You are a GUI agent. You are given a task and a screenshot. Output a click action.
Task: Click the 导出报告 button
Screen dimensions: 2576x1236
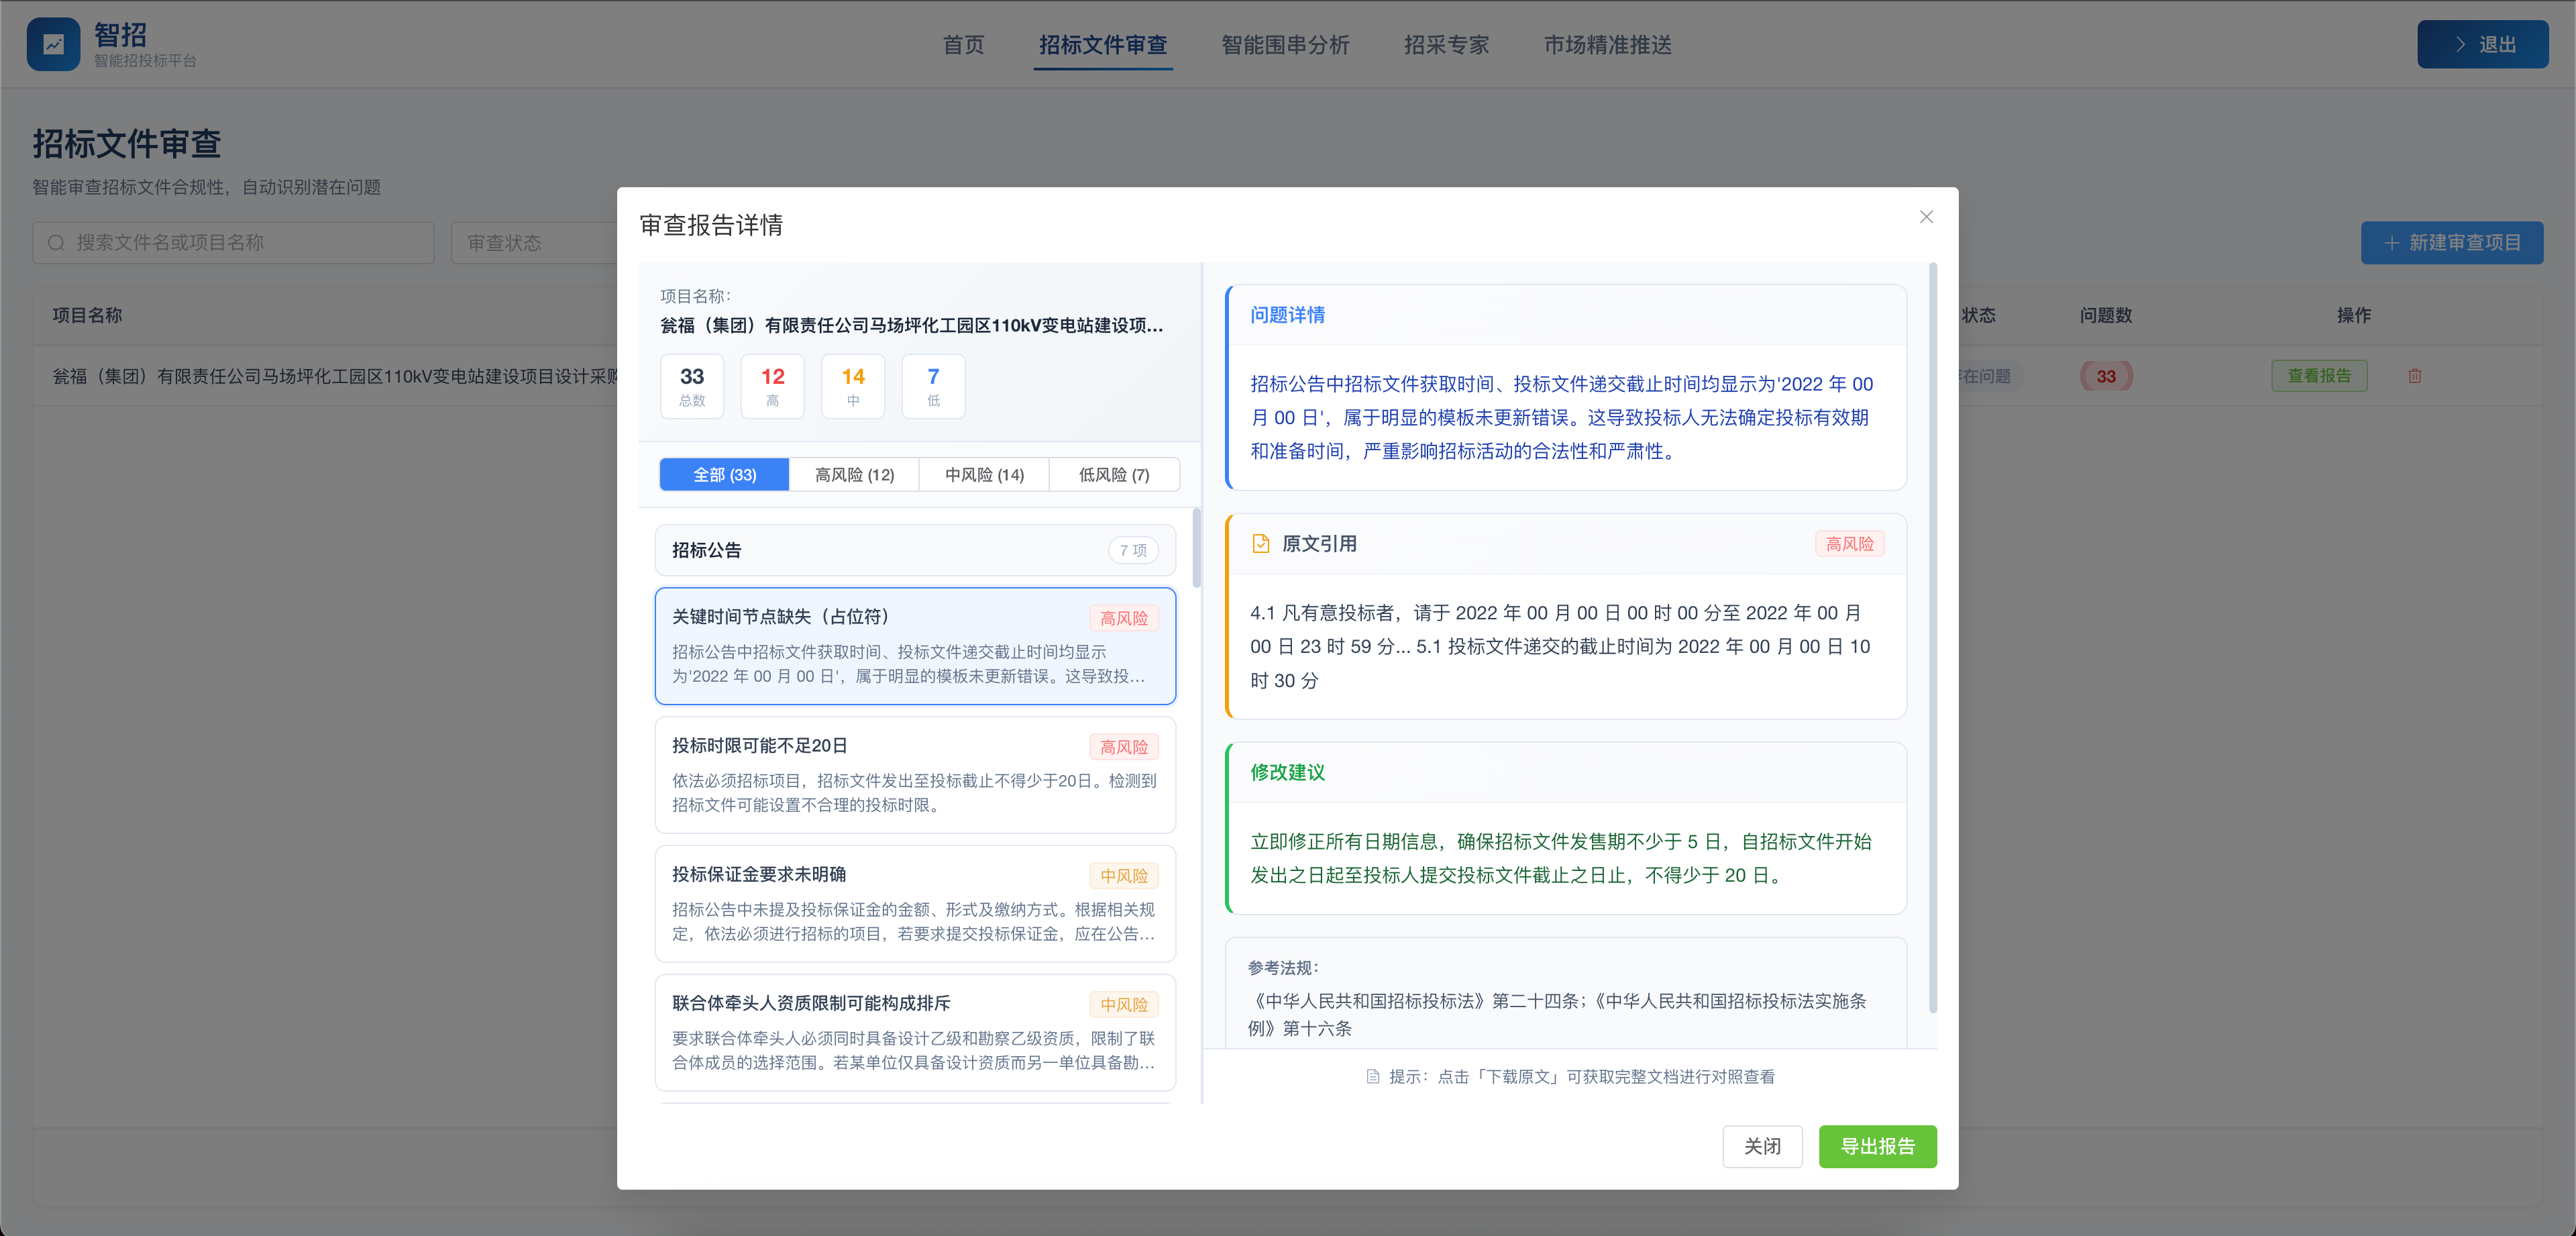click(1877, 1146)
